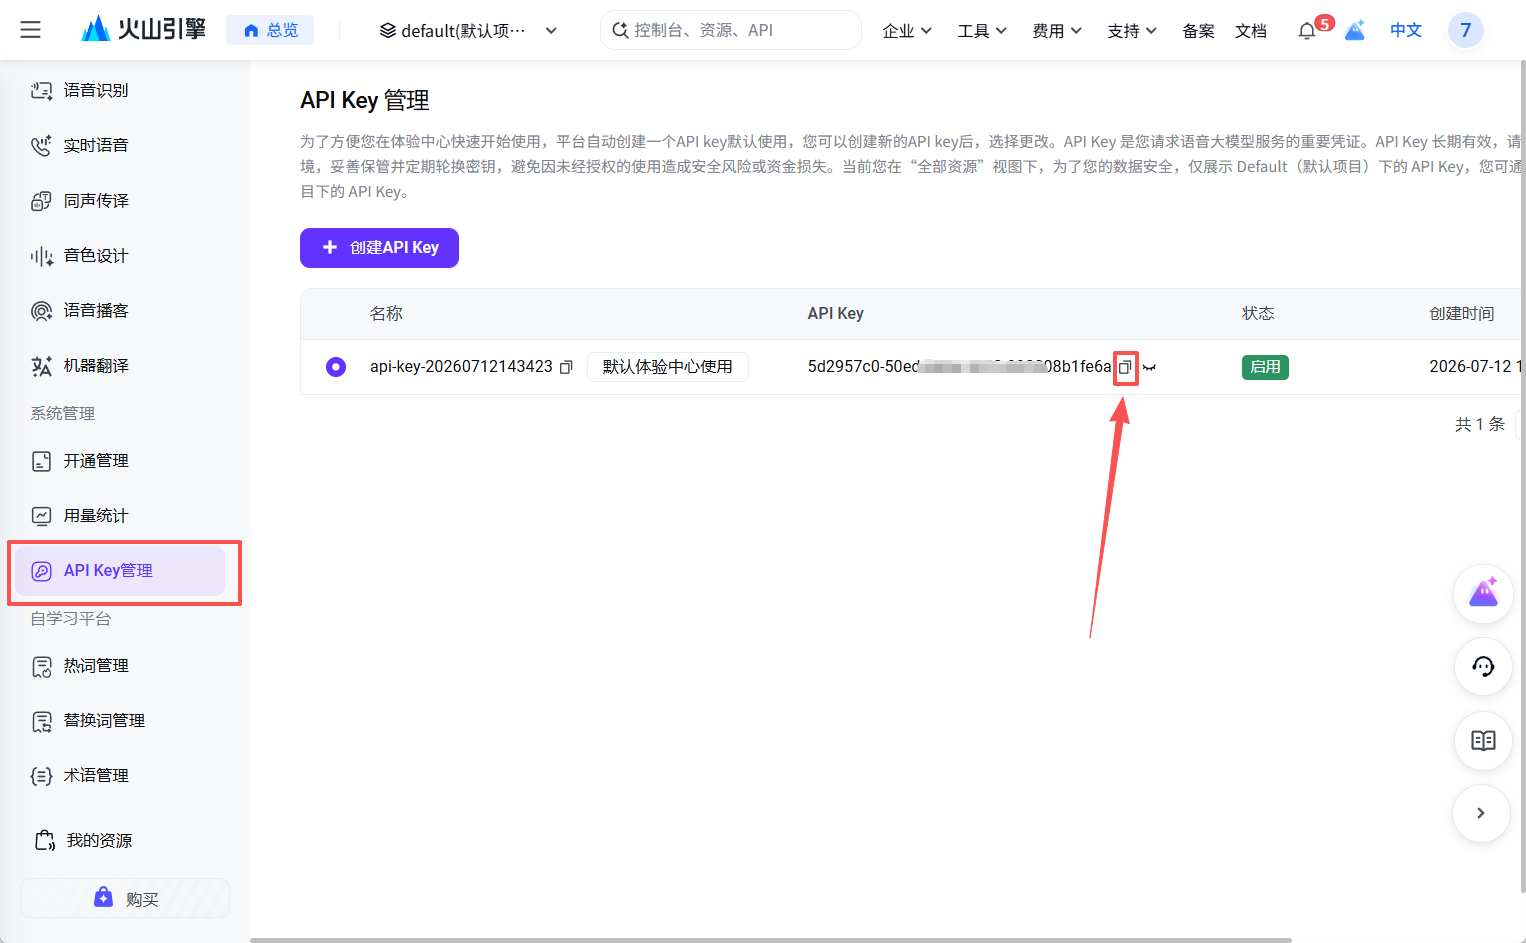Click the 创建时间 column header
The image size is (1526, 943).
click(x=1461, y=314)
